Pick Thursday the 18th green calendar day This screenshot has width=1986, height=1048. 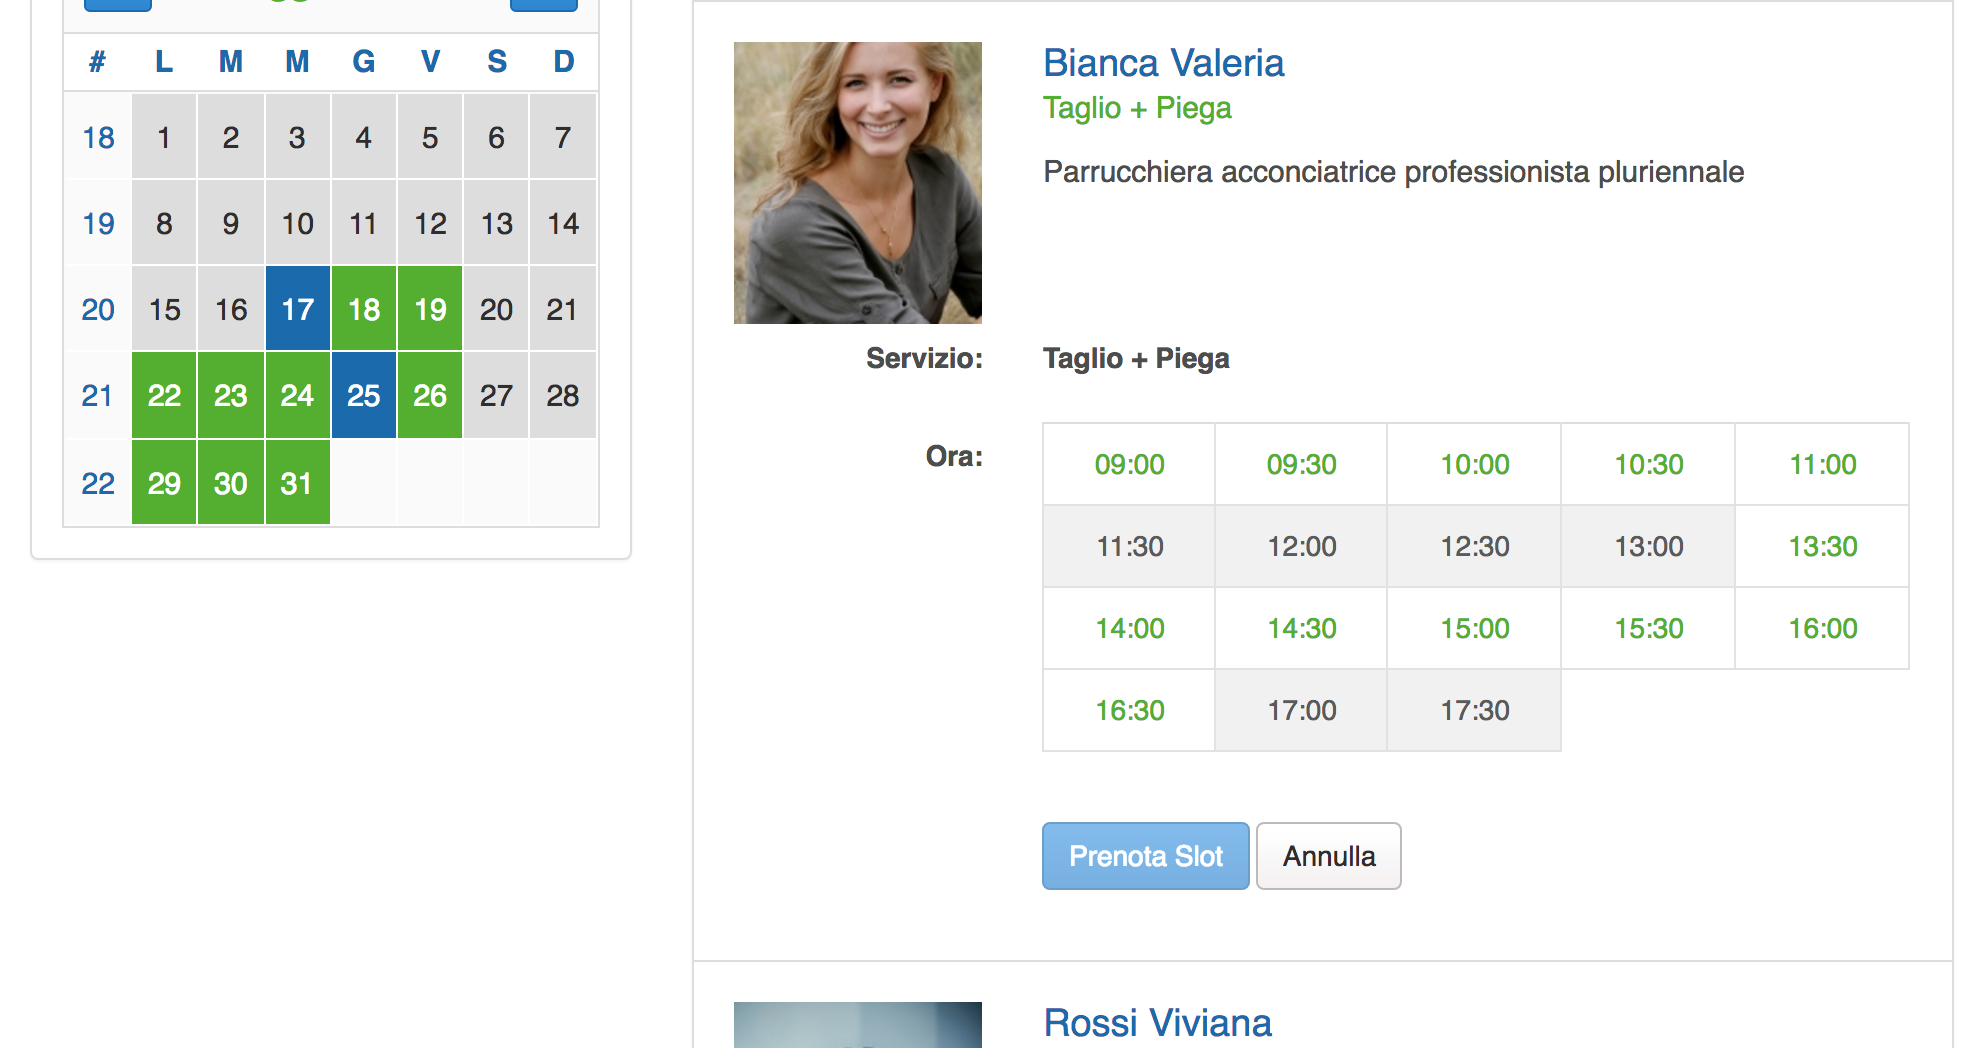[x=364, y=309]
